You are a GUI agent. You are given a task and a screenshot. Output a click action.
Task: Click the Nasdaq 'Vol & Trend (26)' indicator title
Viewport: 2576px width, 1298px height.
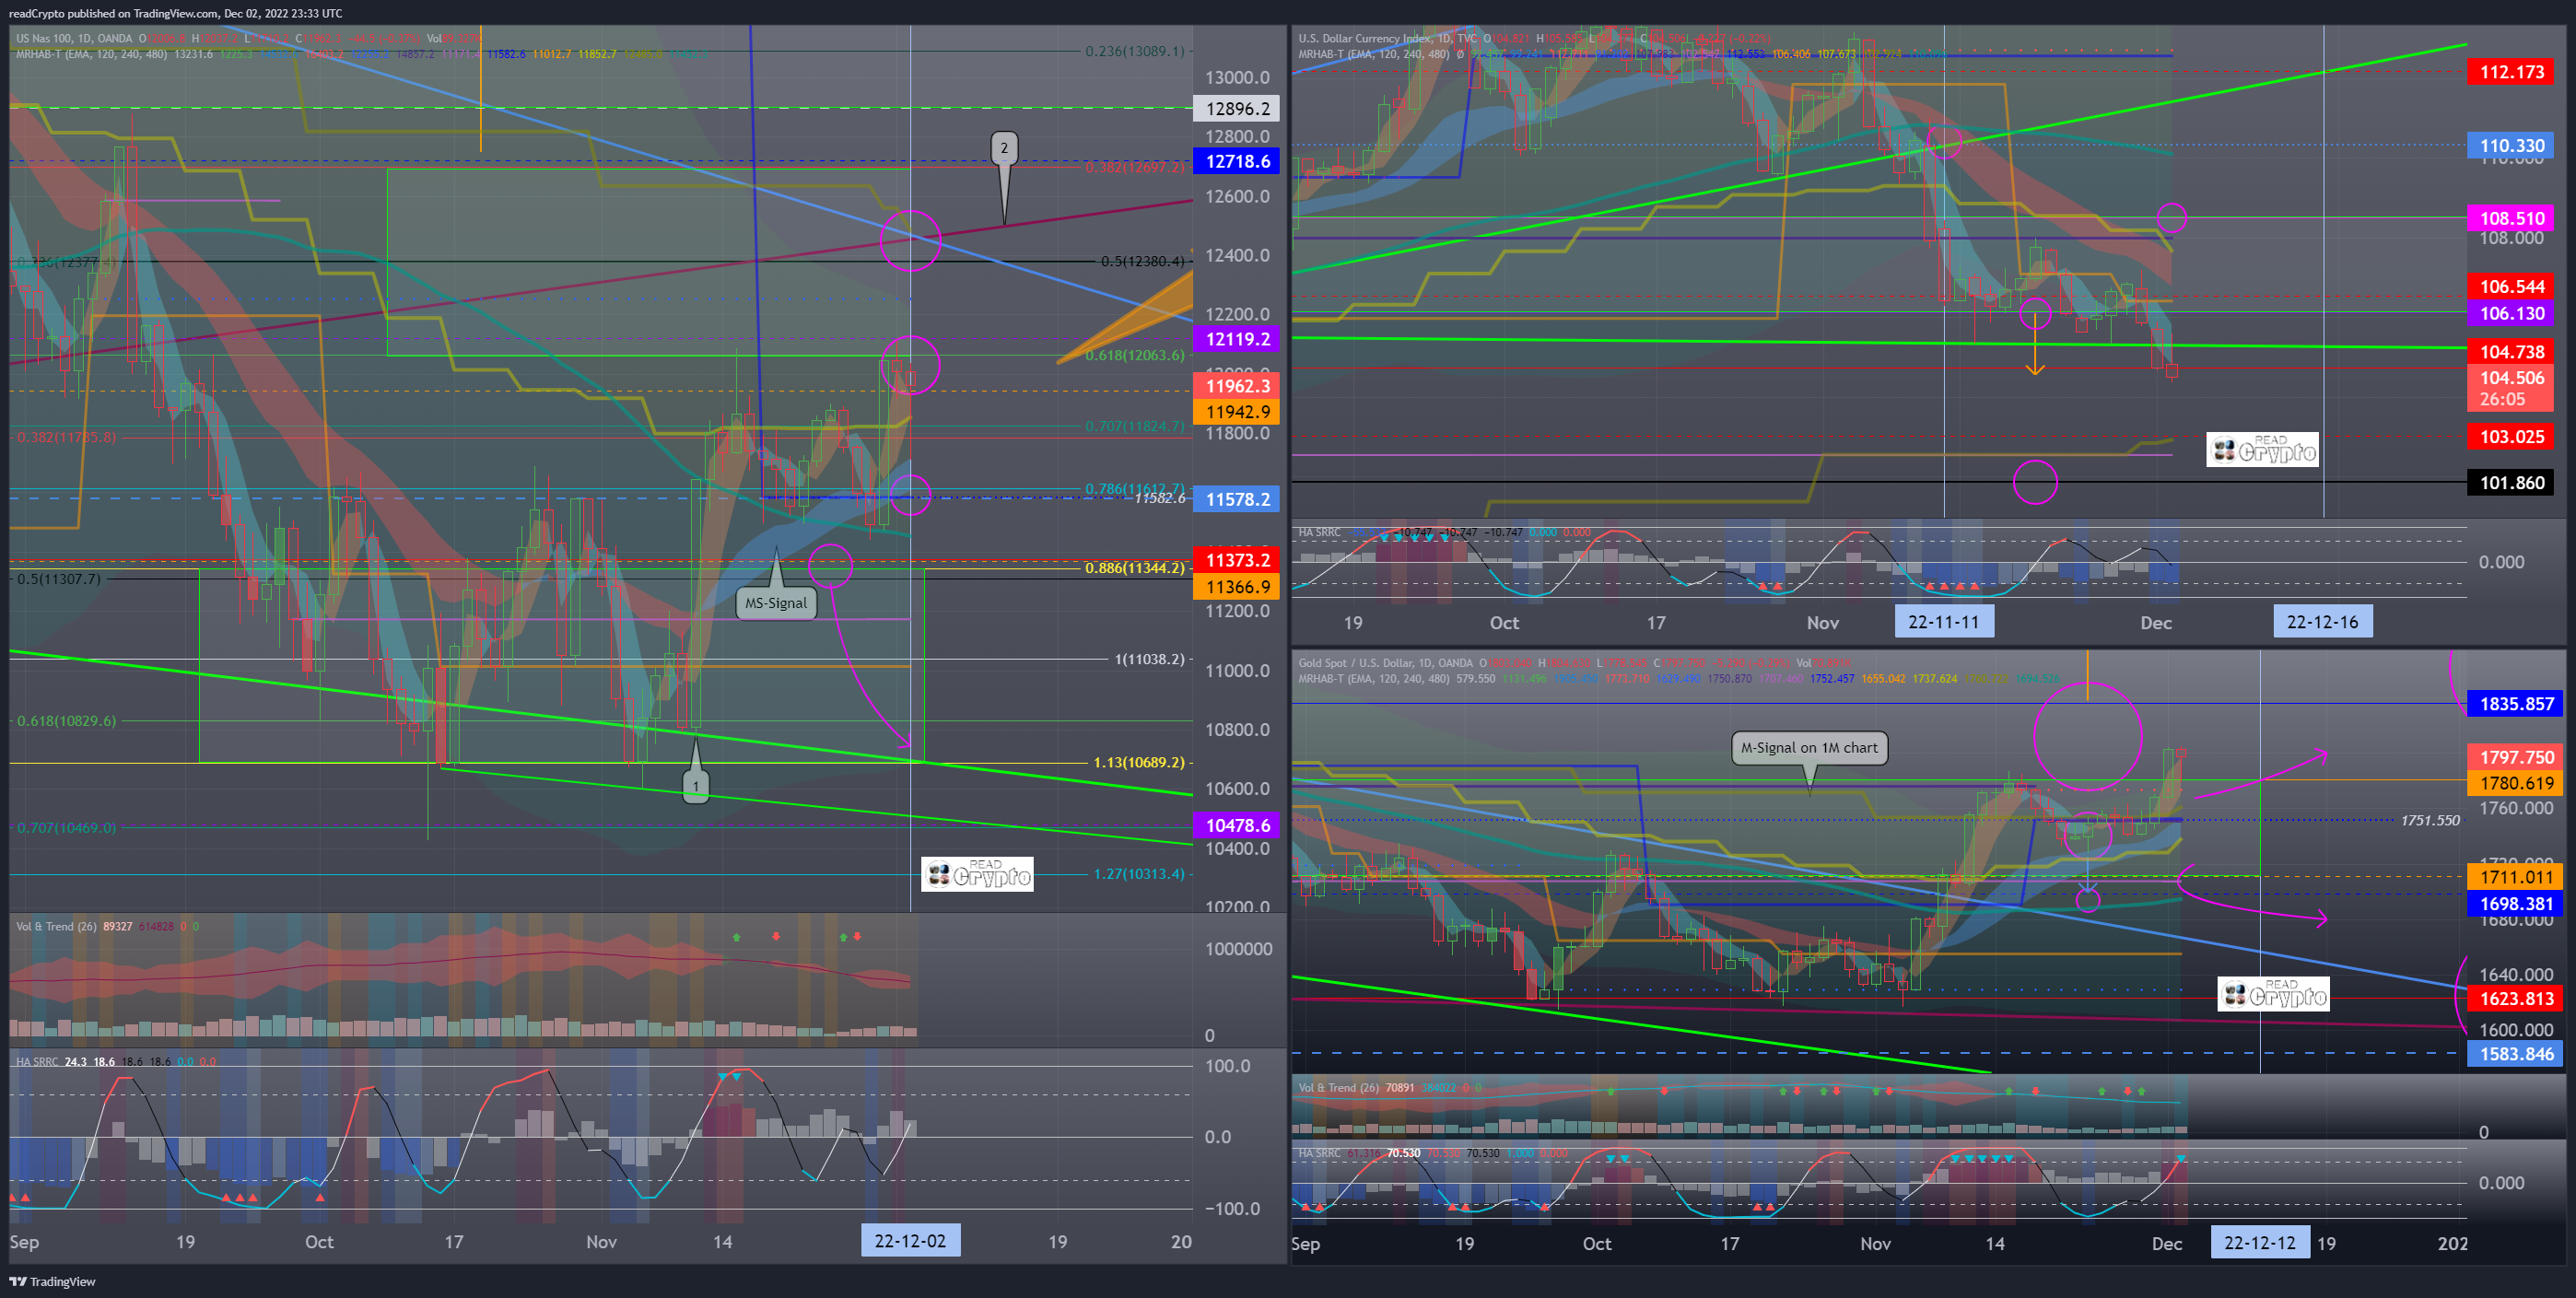pyautogui.click(x=56, y=926)
